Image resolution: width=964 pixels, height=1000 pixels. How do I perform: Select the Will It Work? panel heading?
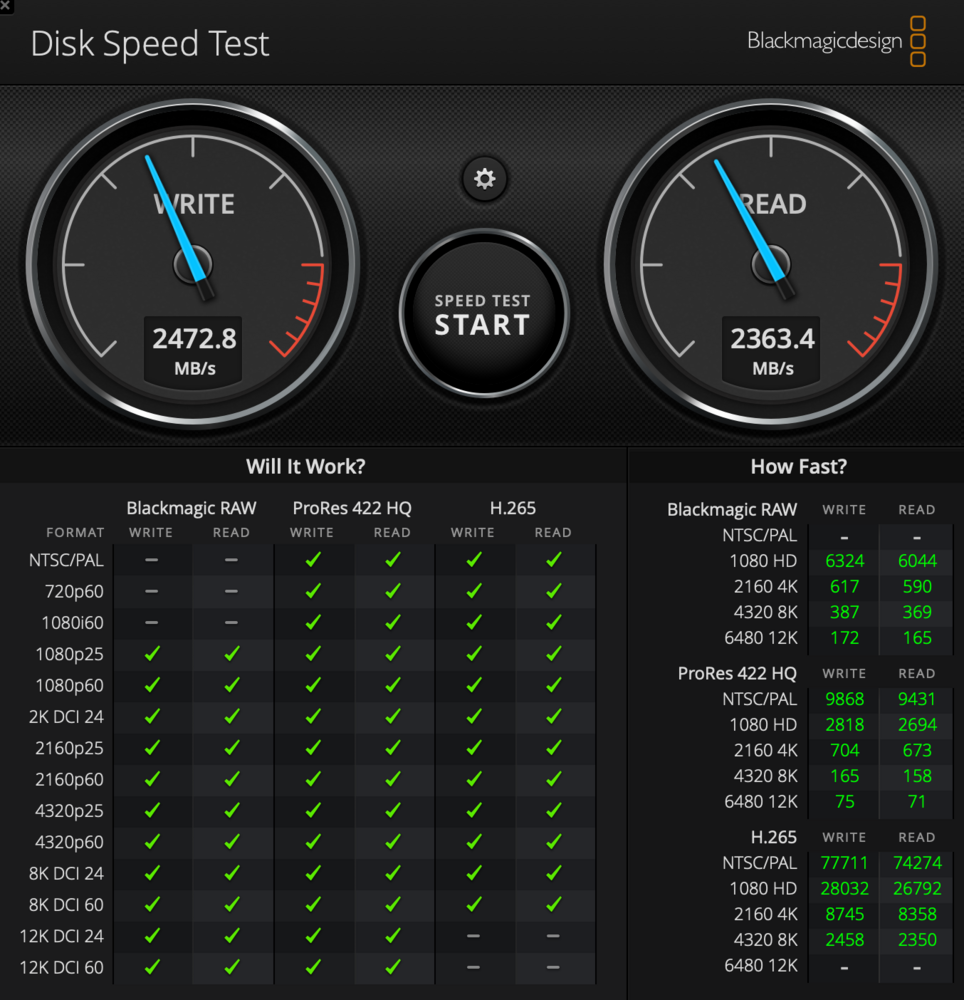click(x=306, y=467)
